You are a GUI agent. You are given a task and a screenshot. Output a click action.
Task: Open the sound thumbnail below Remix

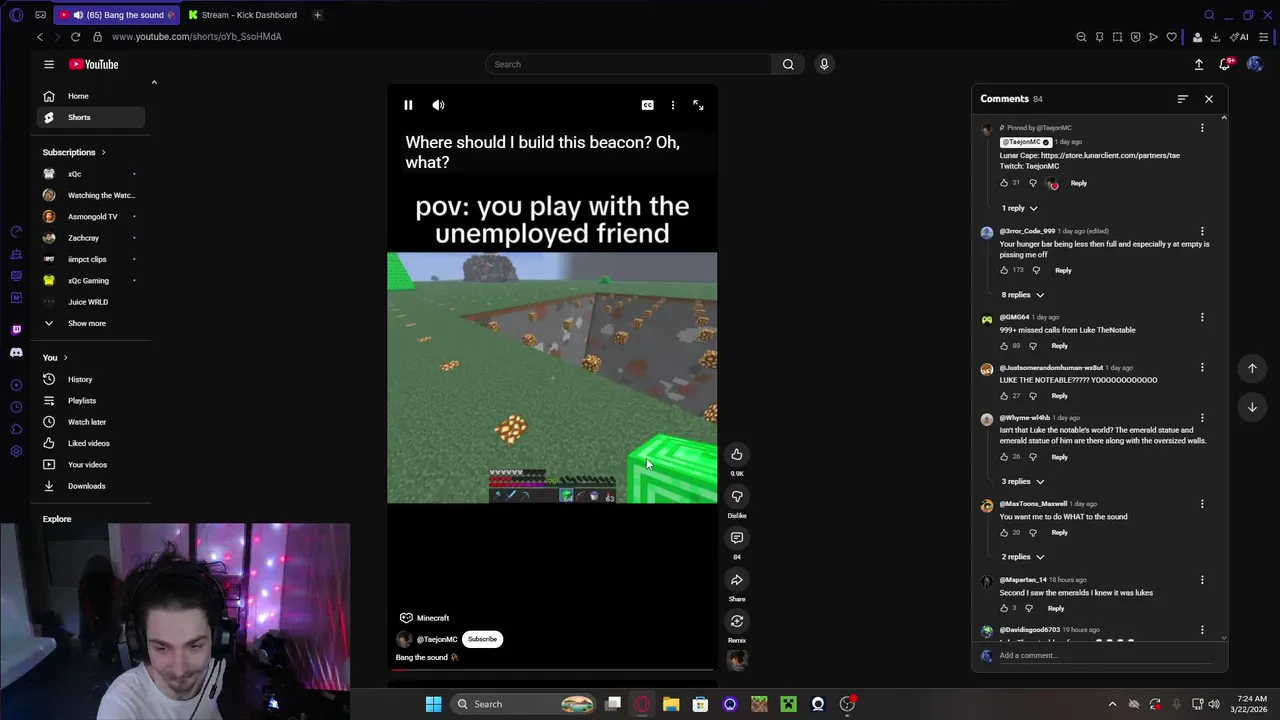pyautogui.click(x=737, y=660)
